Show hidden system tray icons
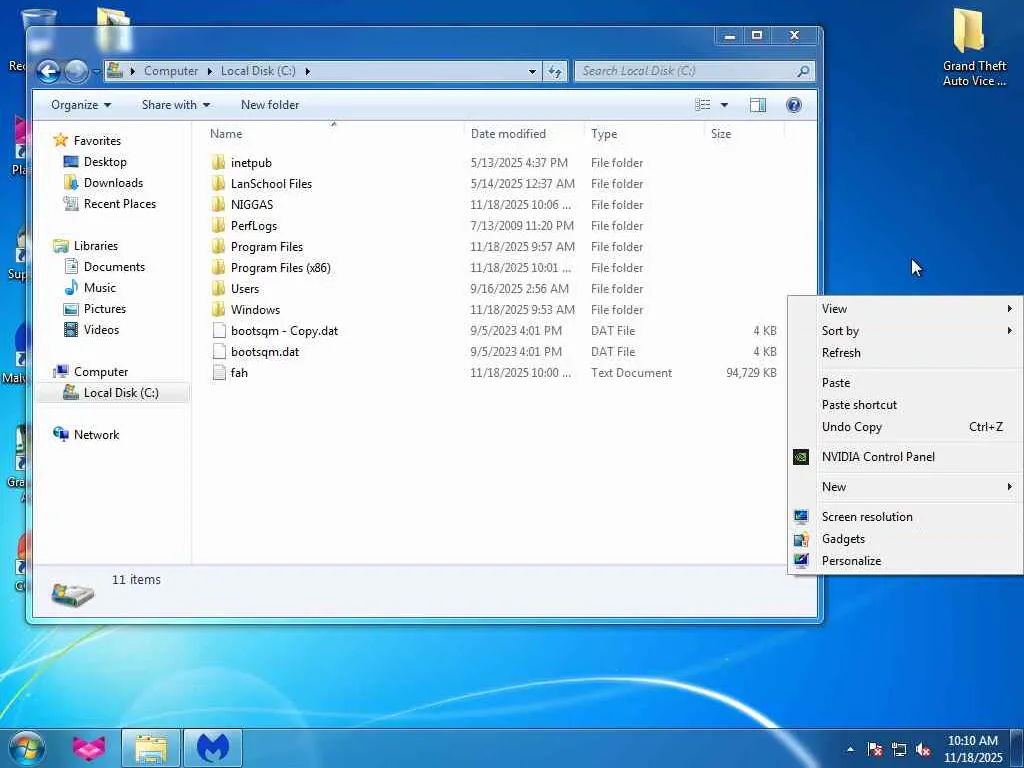This screenshot has height=768, width=1024. [851, 749]
